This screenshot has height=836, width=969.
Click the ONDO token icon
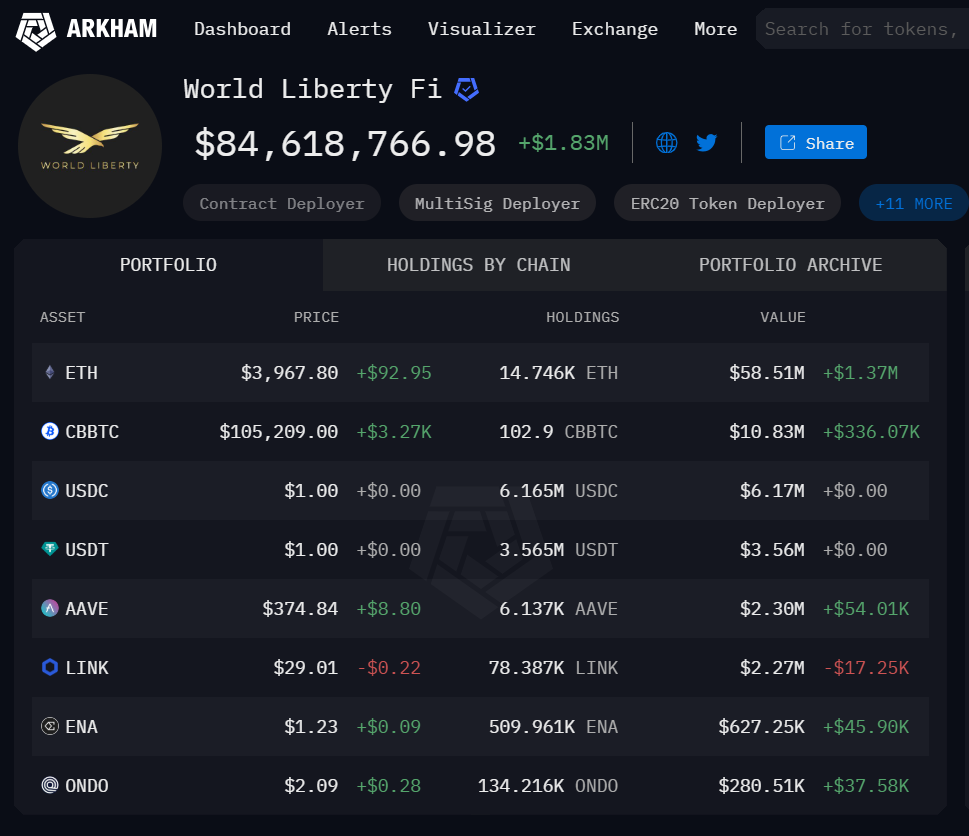[50, 785]
